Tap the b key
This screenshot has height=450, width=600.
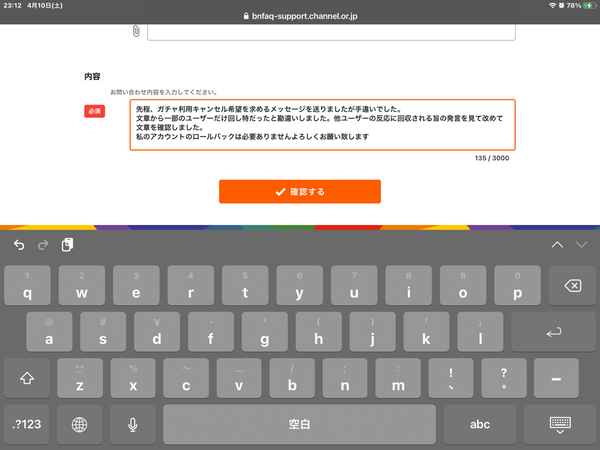pyautogui.click(x=292, y=378)
